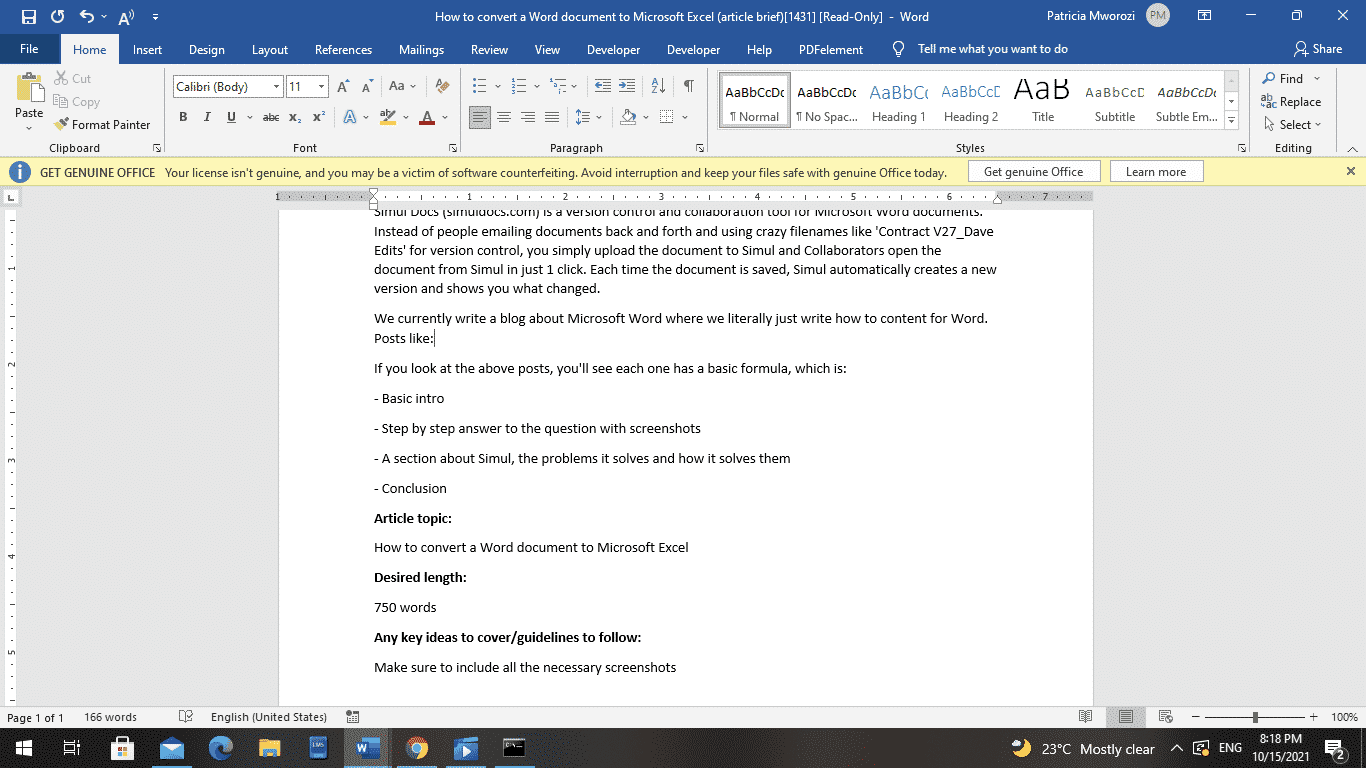Click the Paste clipboard icon

coord(29,87)
